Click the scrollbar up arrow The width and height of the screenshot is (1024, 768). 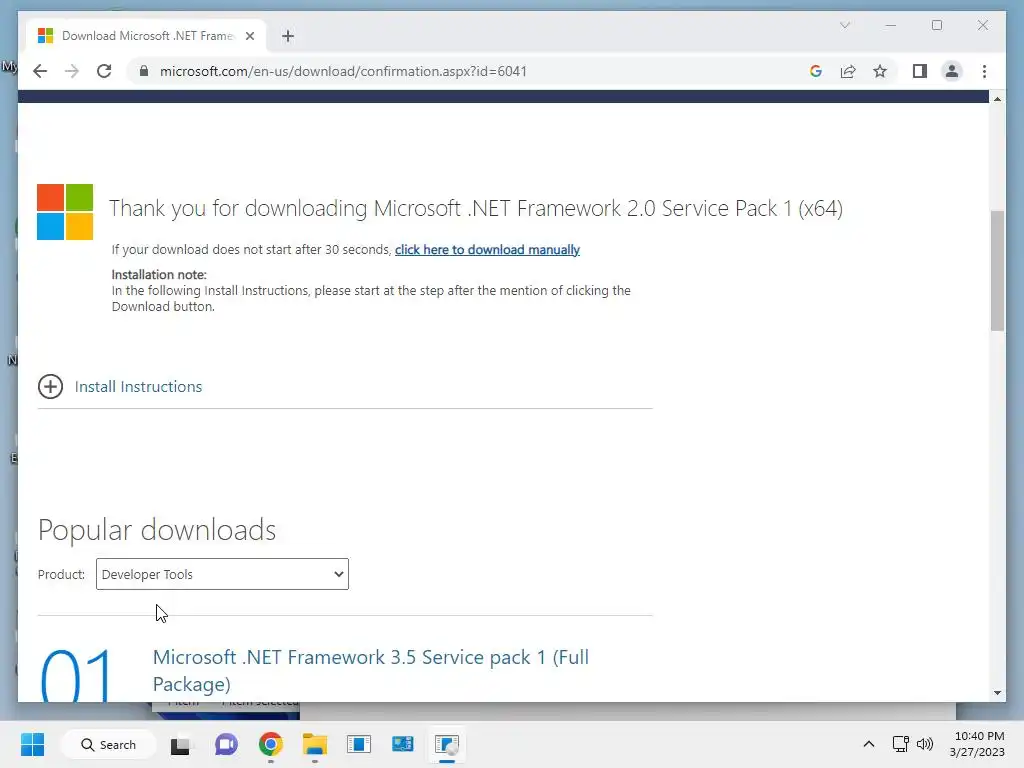[997, 99]
